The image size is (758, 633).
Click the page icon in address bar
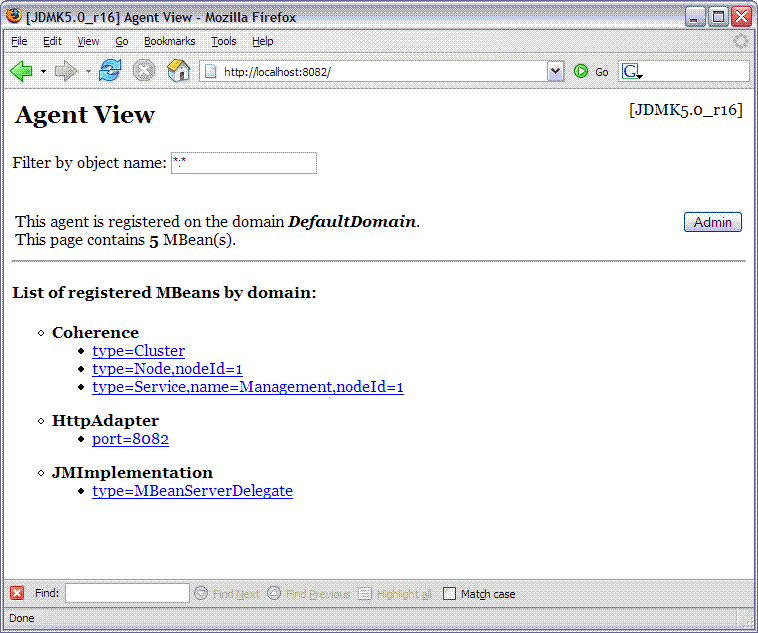coord(210,72)
